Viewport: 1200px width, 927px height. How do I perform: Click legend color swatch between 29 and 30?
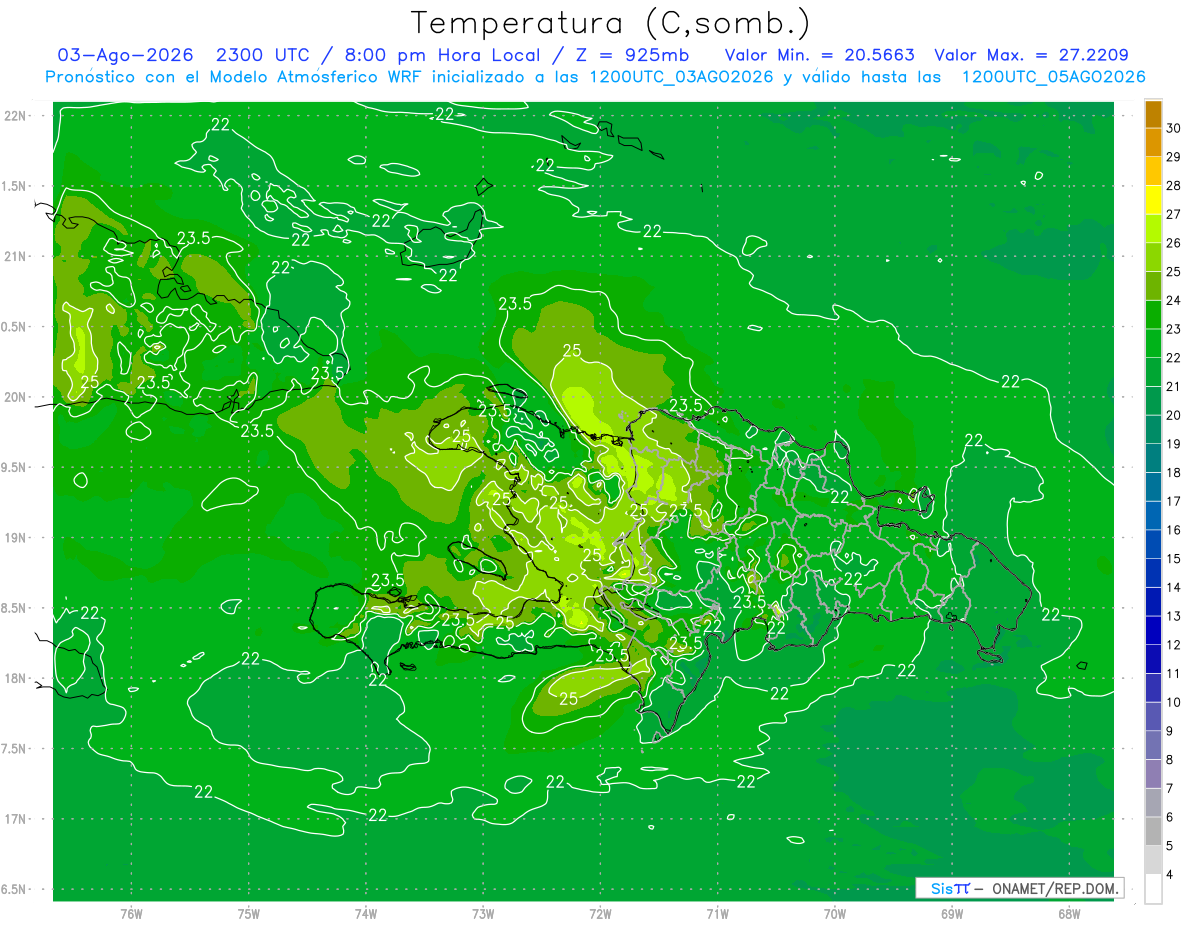click(x=1153, y=143)
